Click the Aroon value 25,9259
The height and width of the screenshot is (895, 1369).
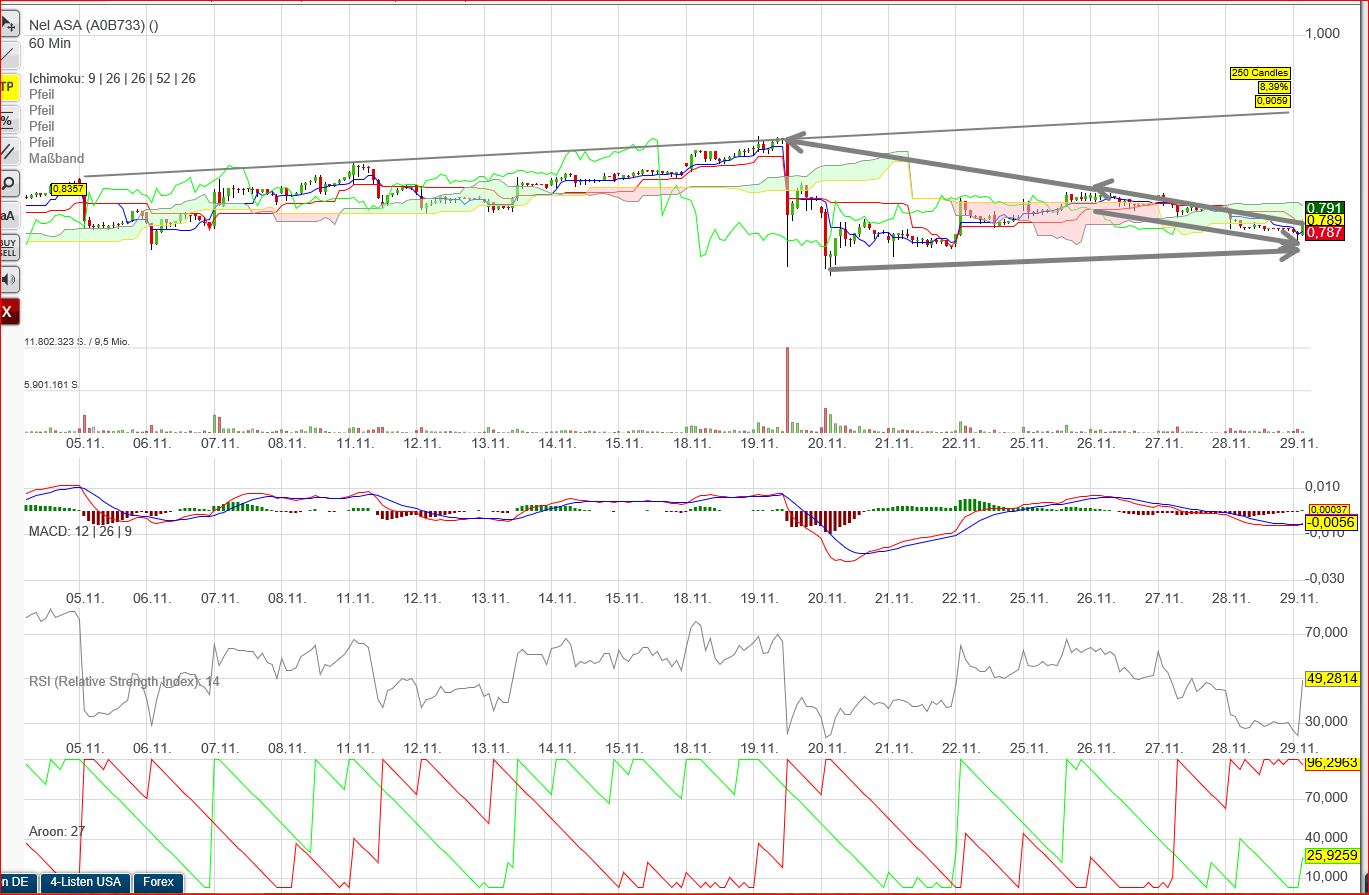point(1332,856)
